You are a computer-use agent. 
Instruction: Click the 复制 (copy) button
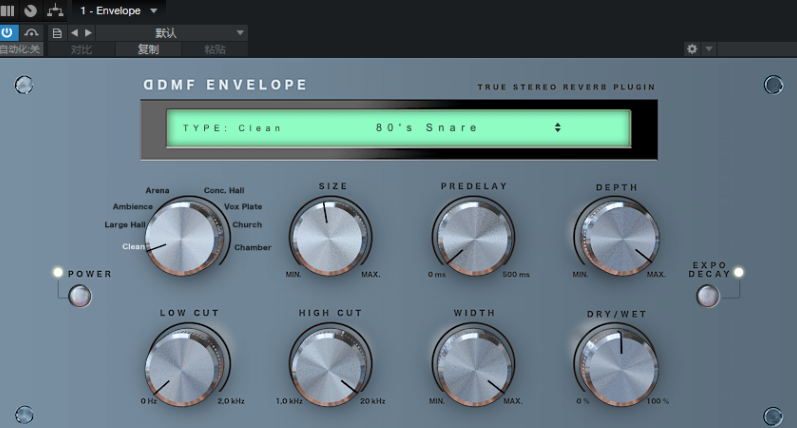(148, 49)
